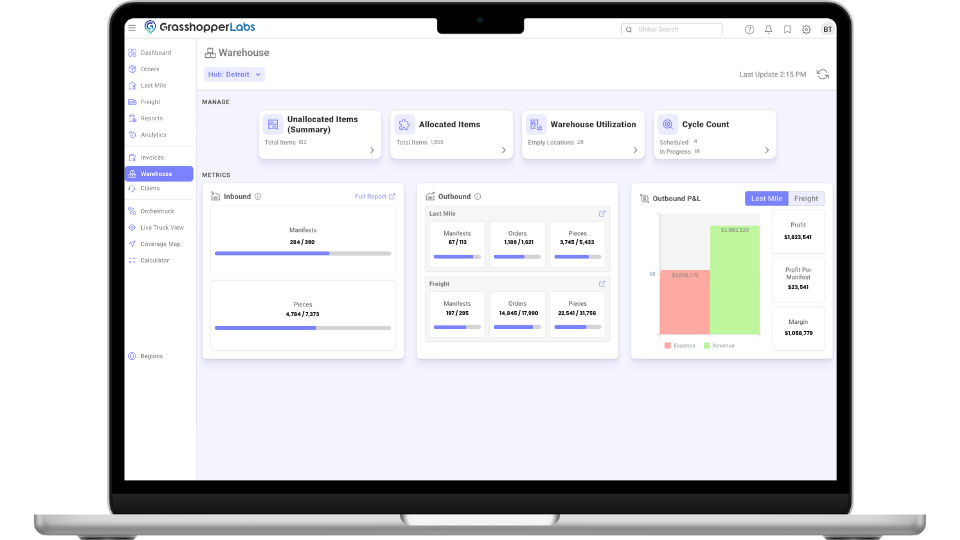The image size is (960, 540).
Task: Click the Inbound Manifests progress bar
Action: (303, 253)
